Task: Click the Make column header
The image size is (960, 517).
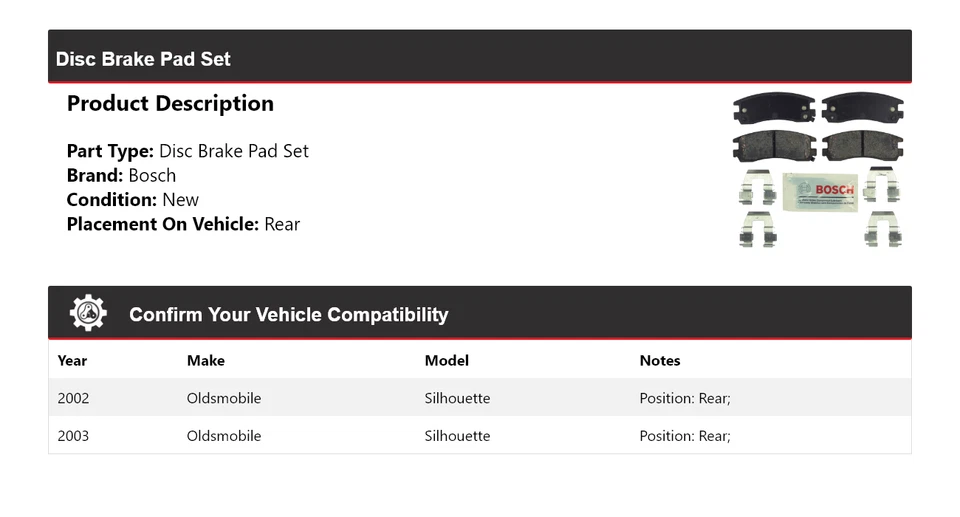Action: [x=205, y=360]
